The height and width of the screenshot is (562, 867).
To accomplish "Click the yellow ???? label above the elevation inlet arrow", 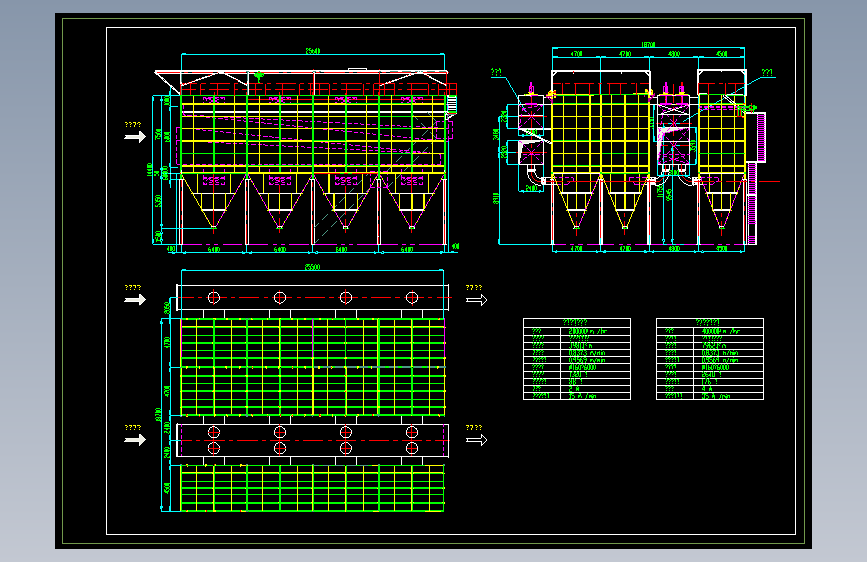I will pyautogui.click(x=133, y=125).
